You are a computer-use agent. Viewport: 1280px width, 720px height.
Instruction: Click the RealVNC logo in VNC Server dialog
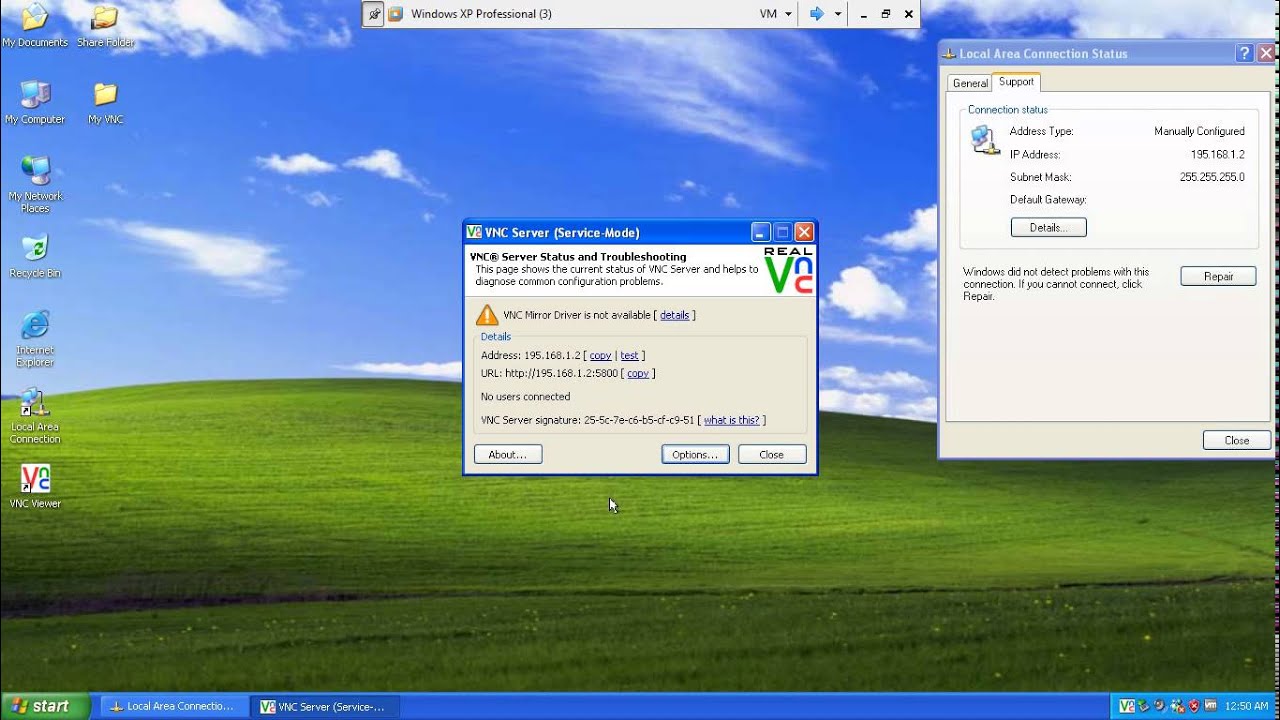[x=789, y=270]
